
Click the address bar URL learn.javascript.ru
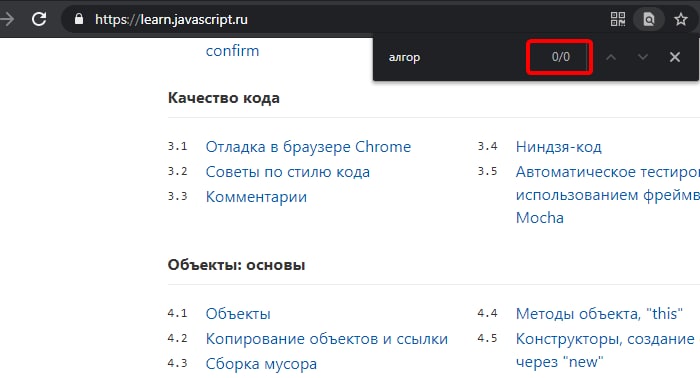click(171, 19)
